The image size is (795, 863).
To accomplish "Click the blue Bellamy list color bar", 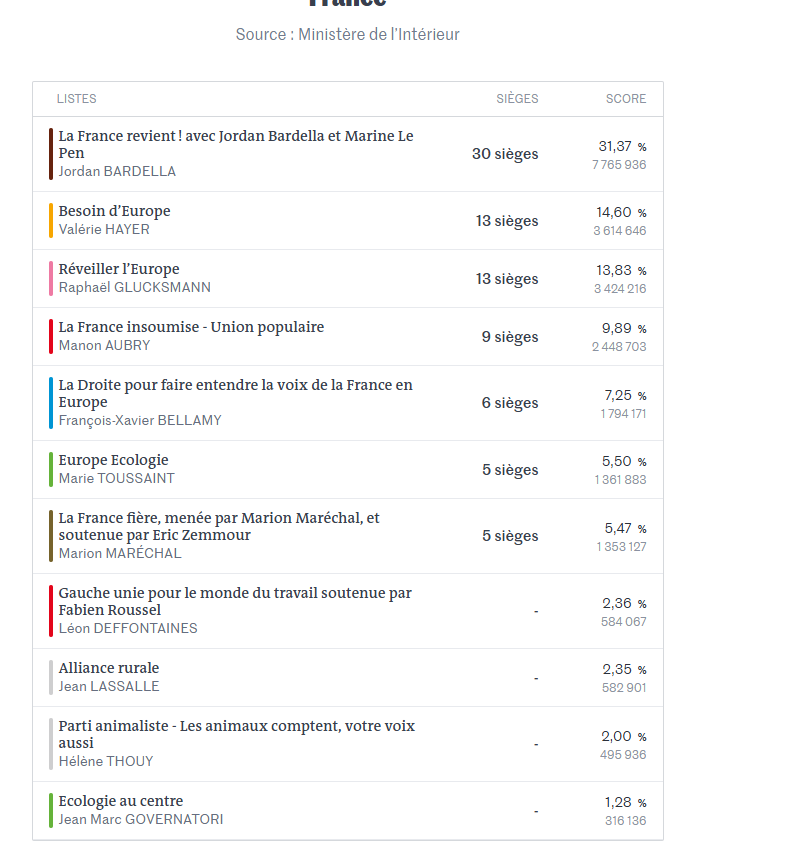I will tap(51, 403).
